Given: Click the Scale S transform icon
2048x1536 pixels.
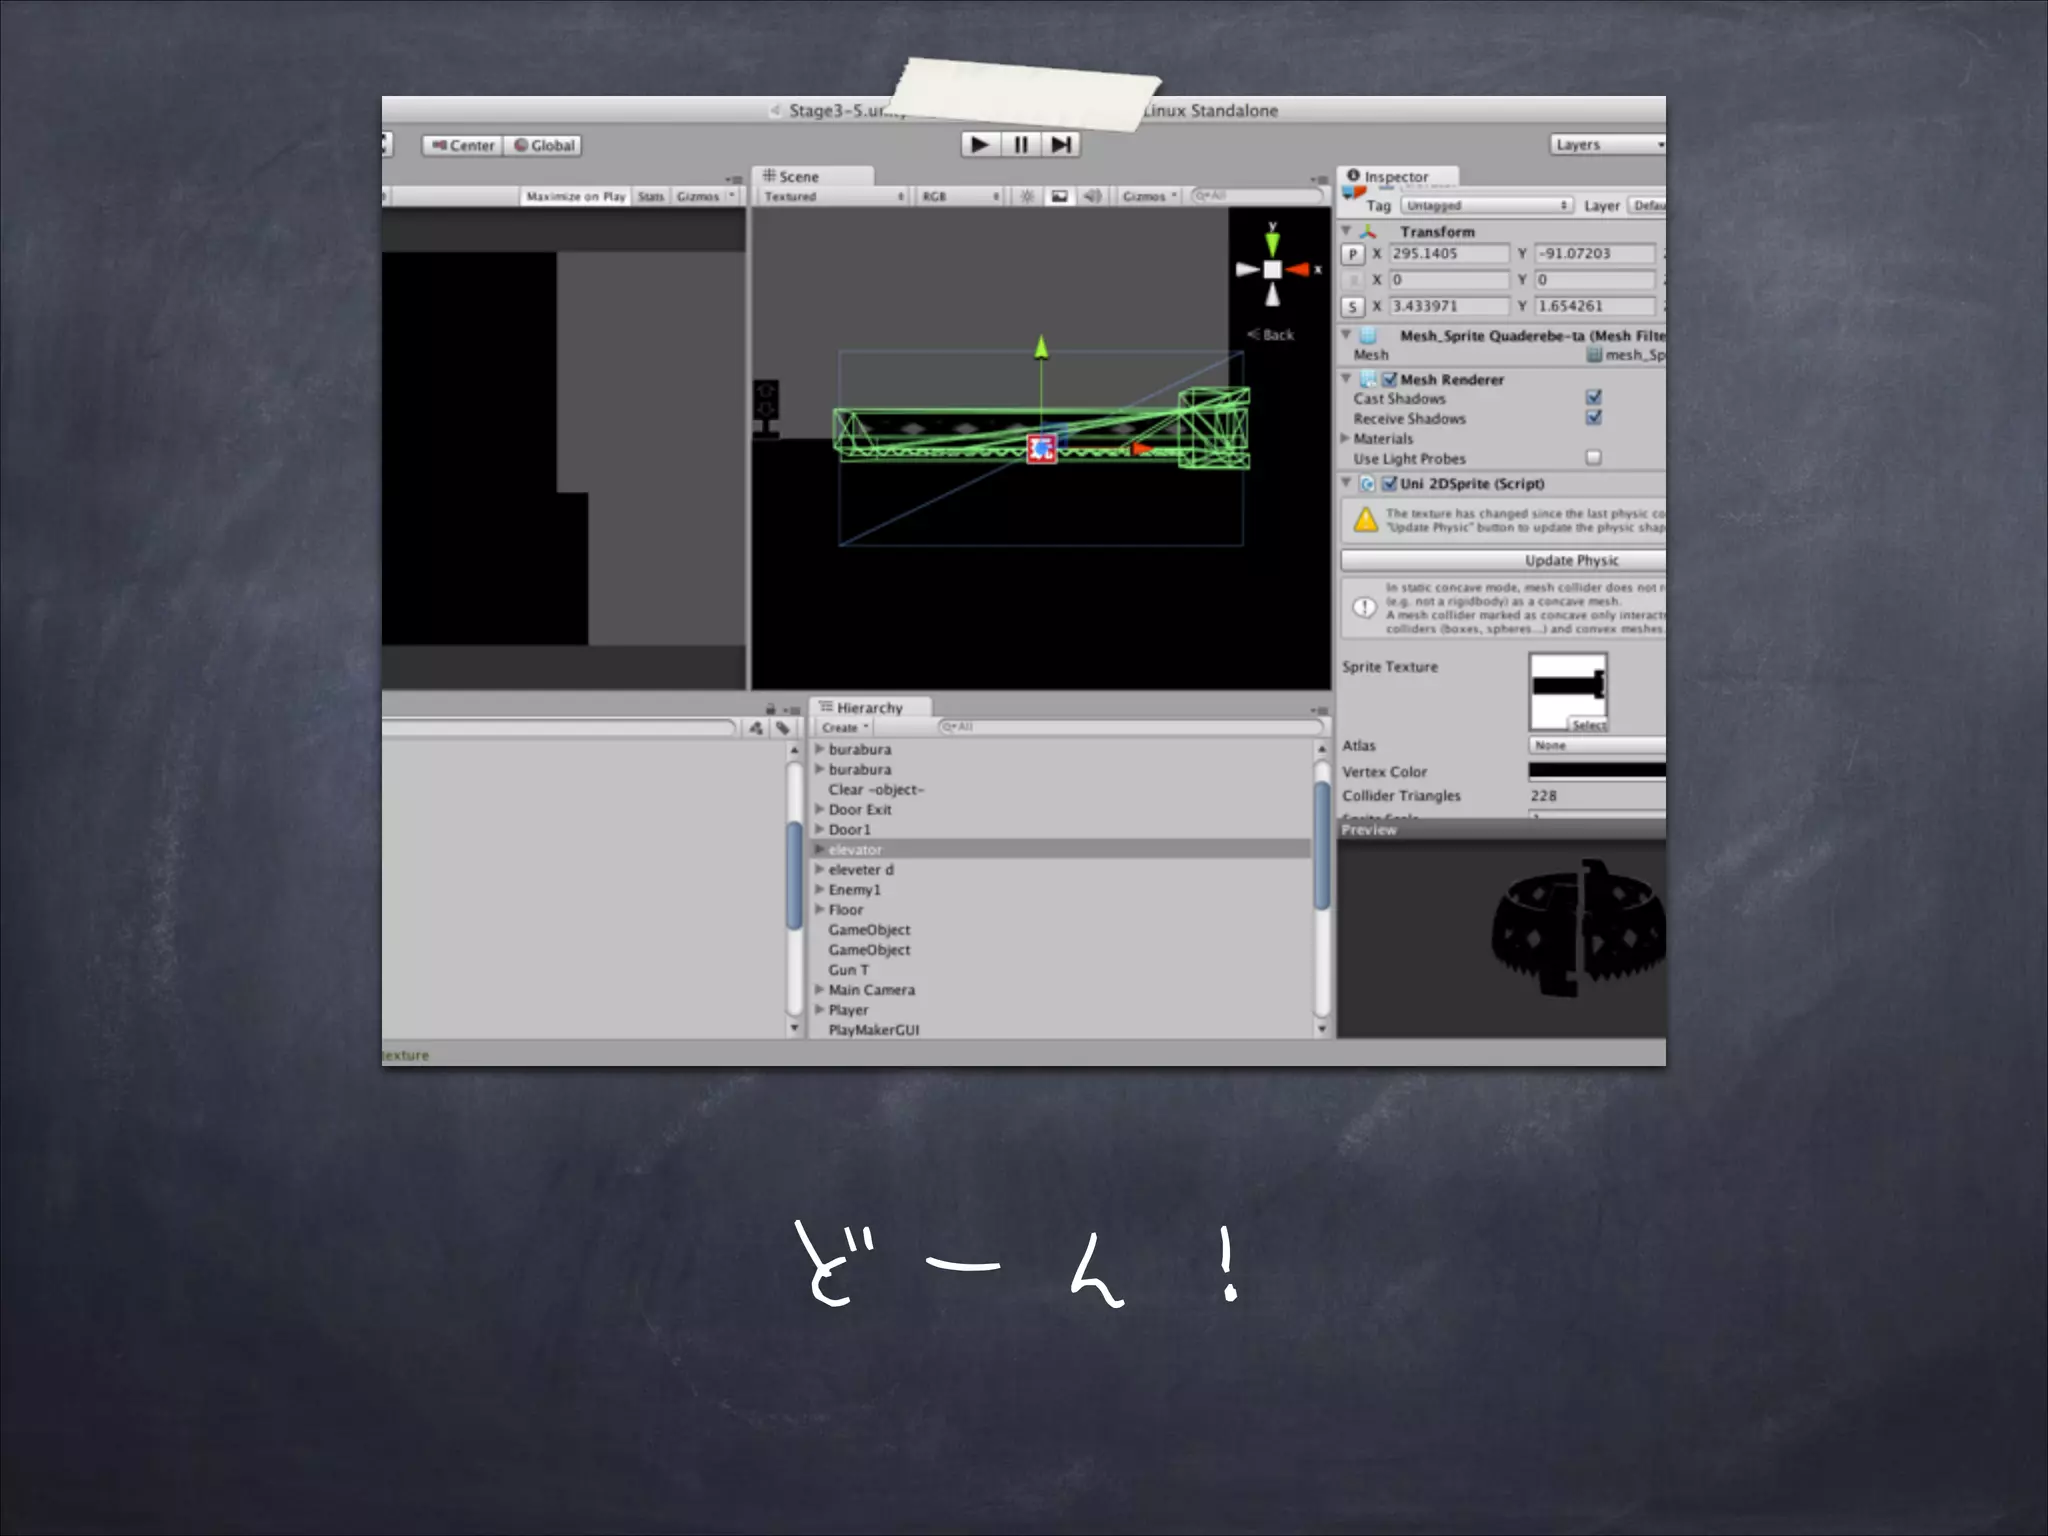Looking at the screenshot, I should (1352, 307).
